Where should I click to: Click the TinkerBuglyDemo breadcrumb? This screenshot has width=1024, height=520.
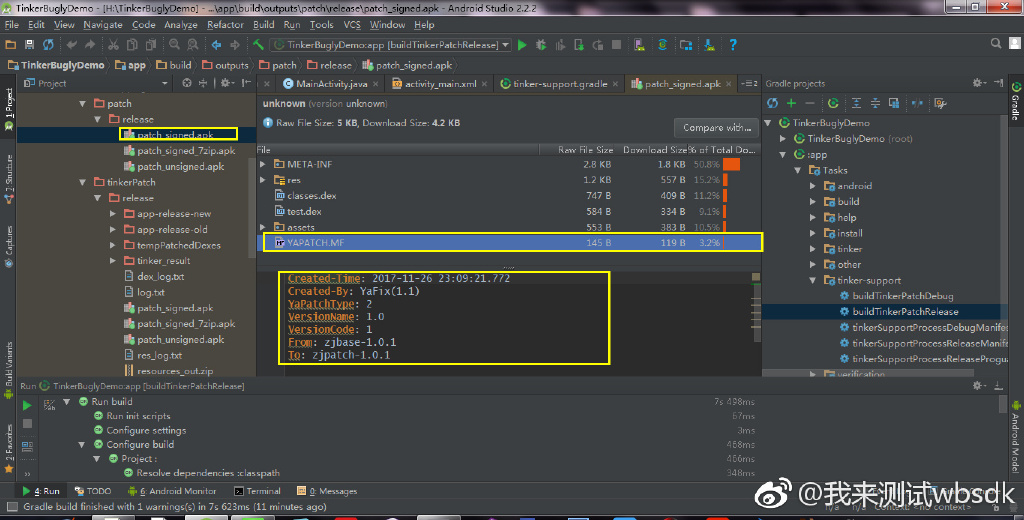tap(56, 65)
